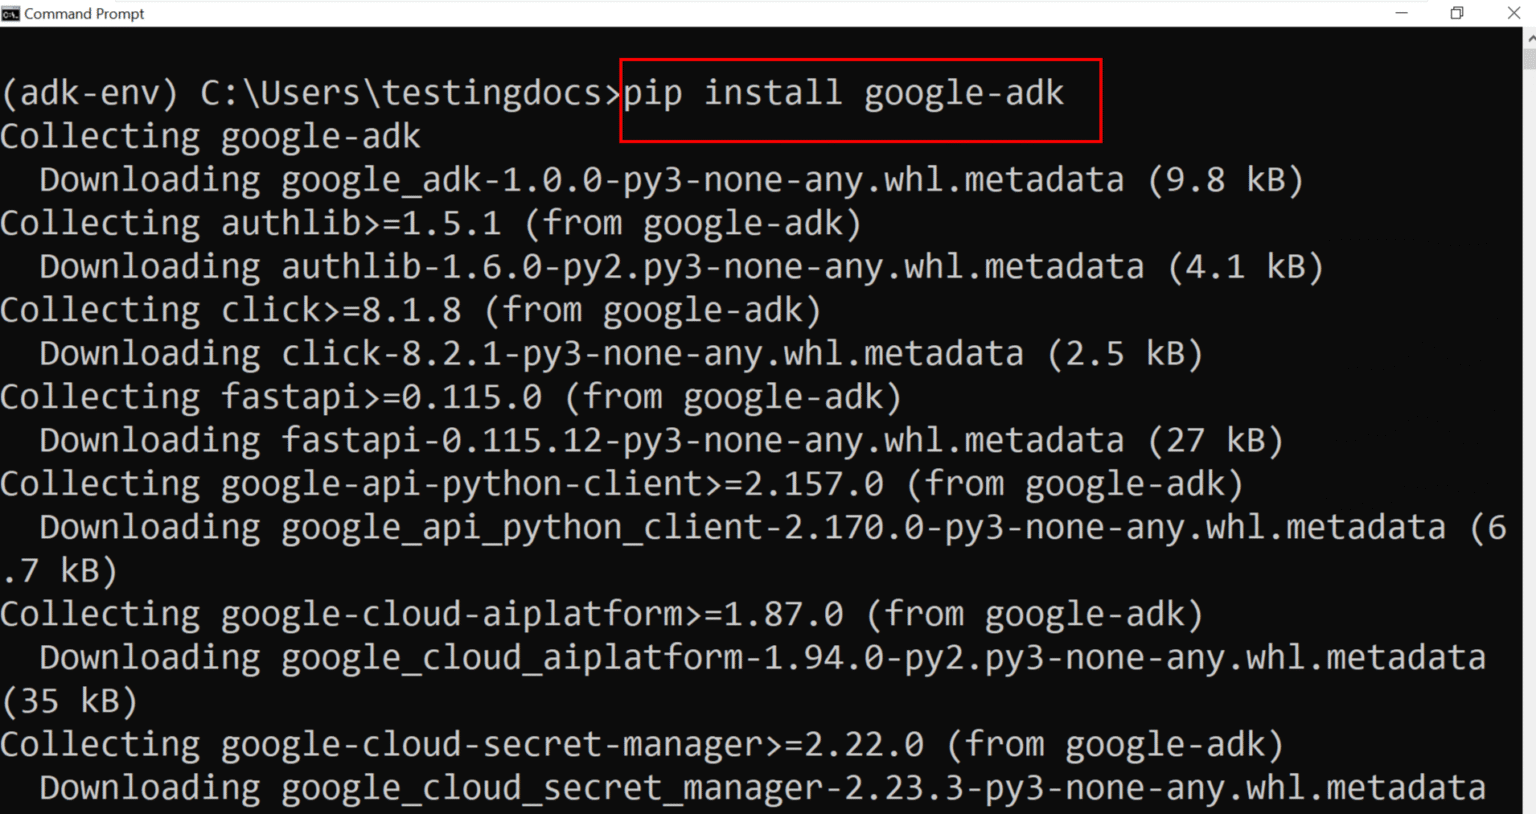Click the (35 kB) metadata size text
1536x814 pixels.
pyautogui.click(x=68, y=700)
